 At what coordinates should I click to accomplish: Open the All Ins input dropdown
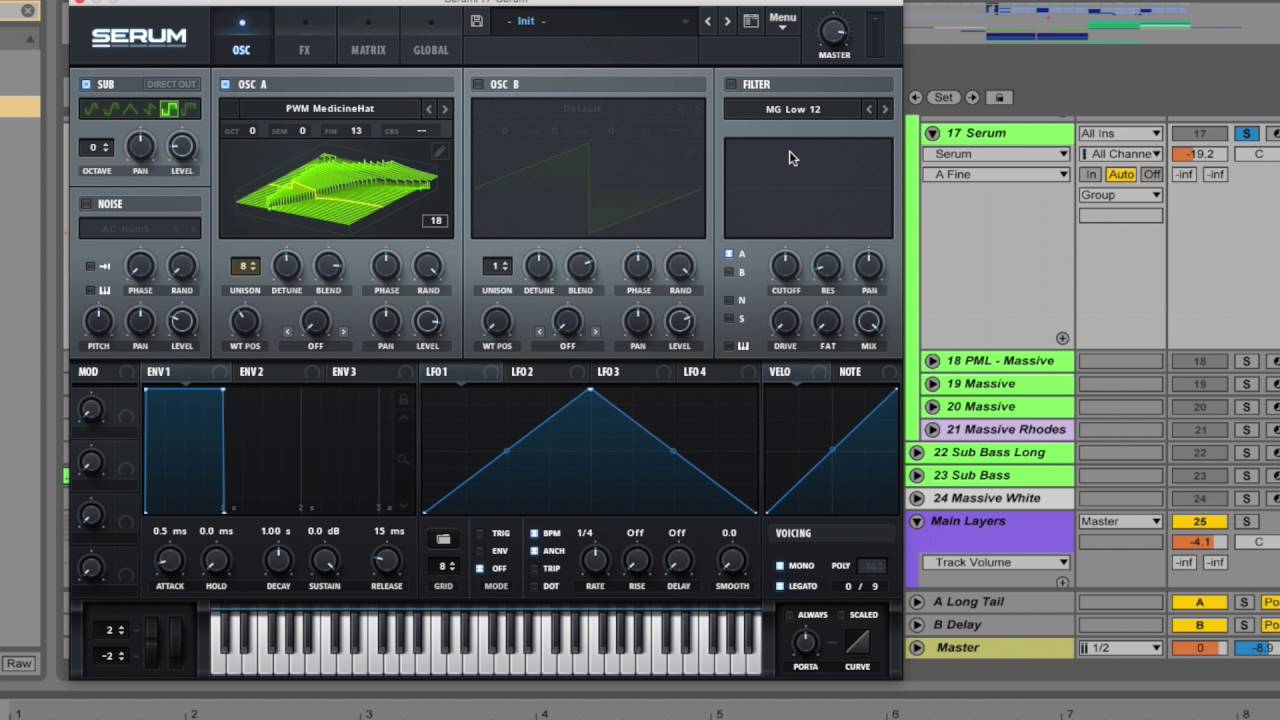pyautogui.click(x=1121, y=133)
